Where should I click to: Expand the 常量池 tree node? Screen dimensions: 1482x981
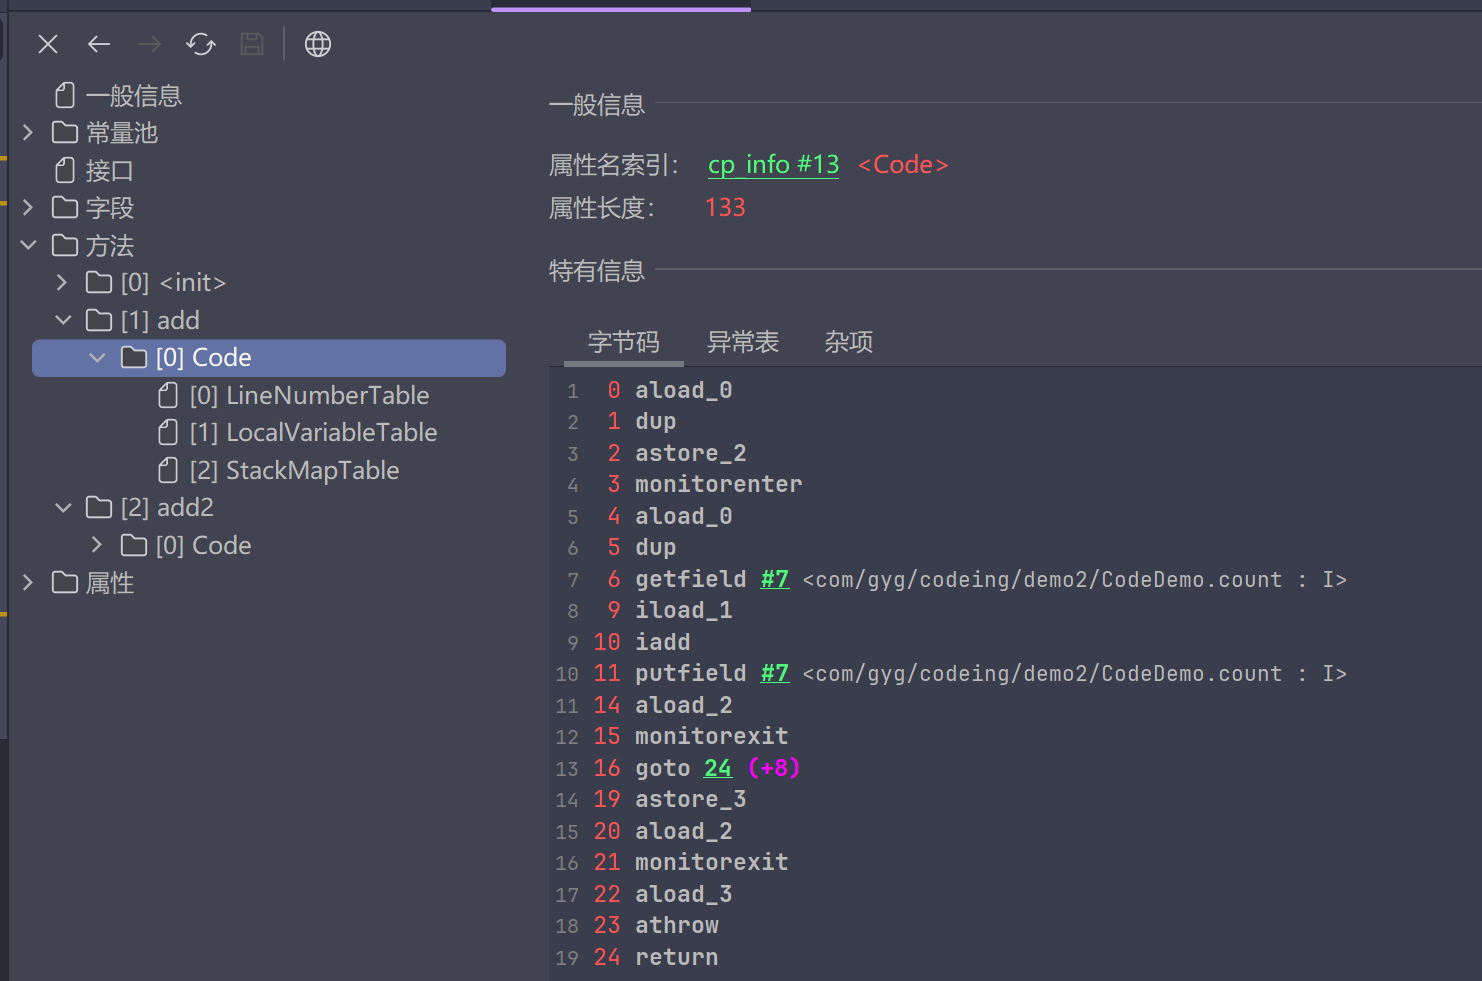click(27, 132)
